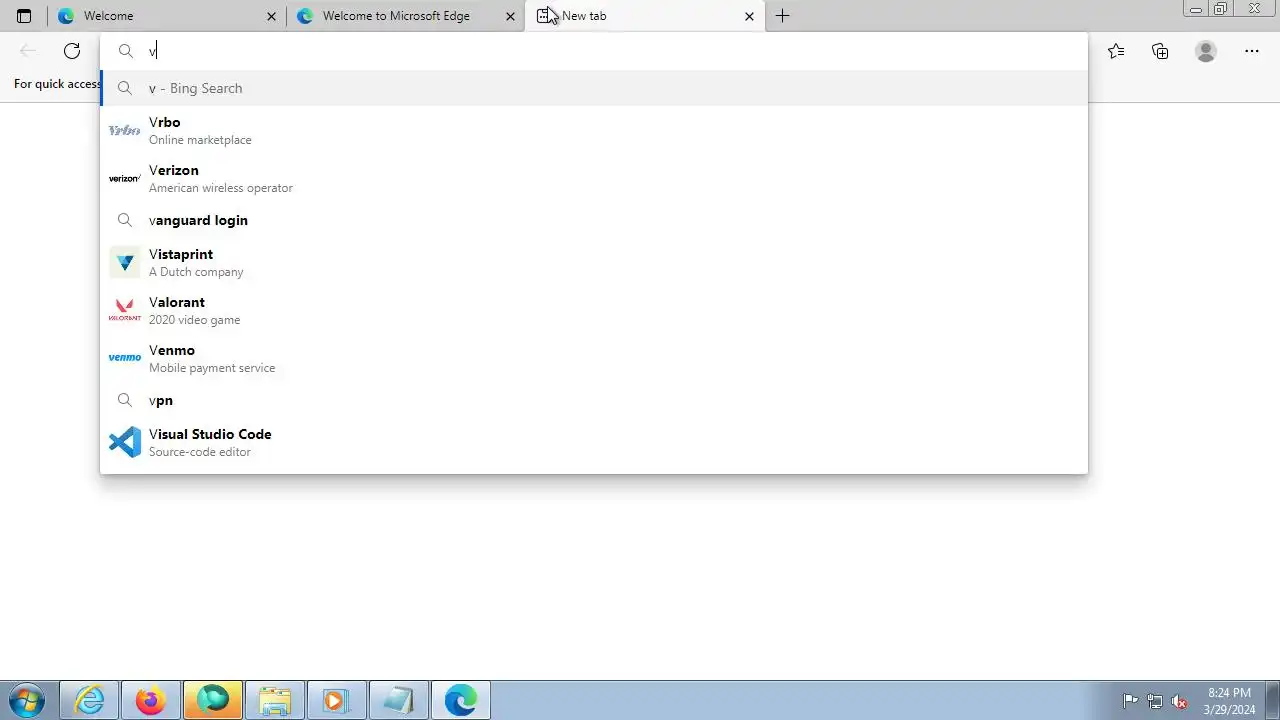Open the tab actions menu icon

pyautogui.click(x=24, y=16)
